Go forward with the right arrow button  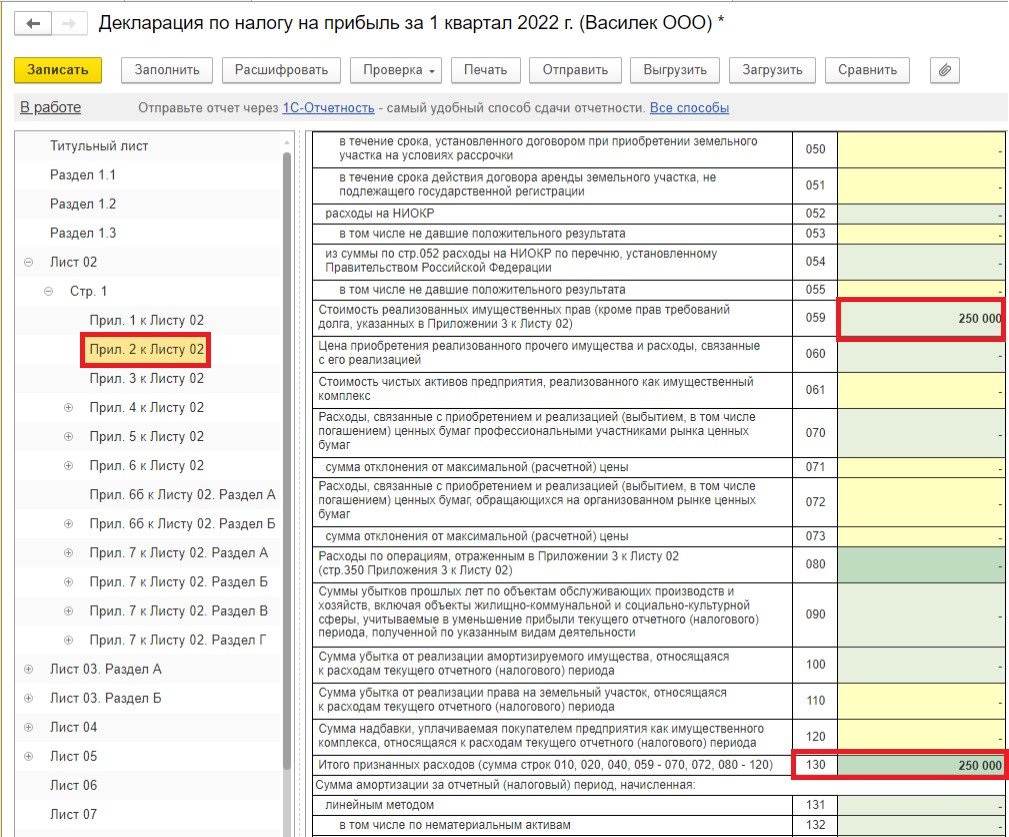click(x=68, y=24)
